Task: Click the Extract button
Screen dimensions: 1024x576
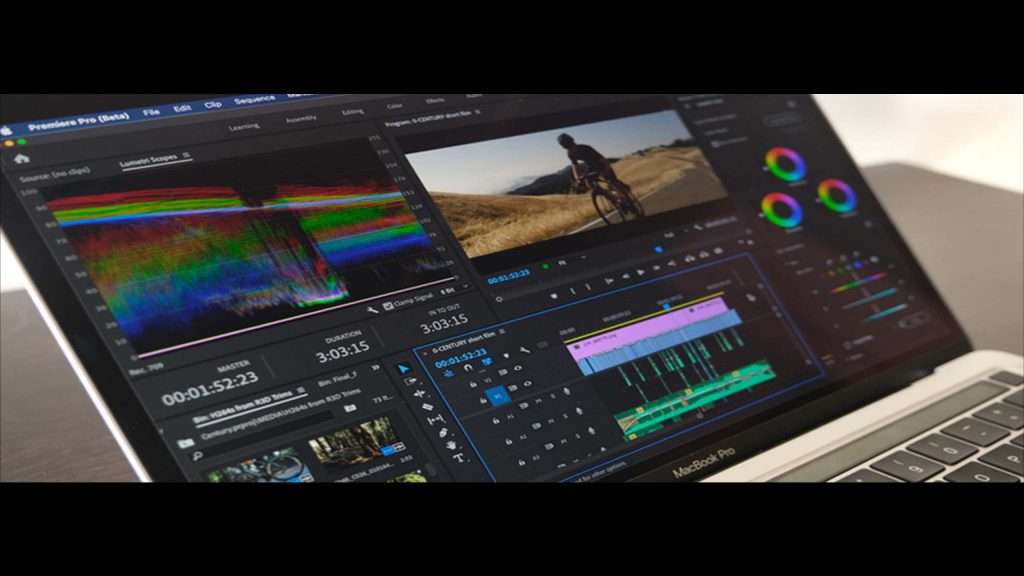Action: (x=704, y=254)
